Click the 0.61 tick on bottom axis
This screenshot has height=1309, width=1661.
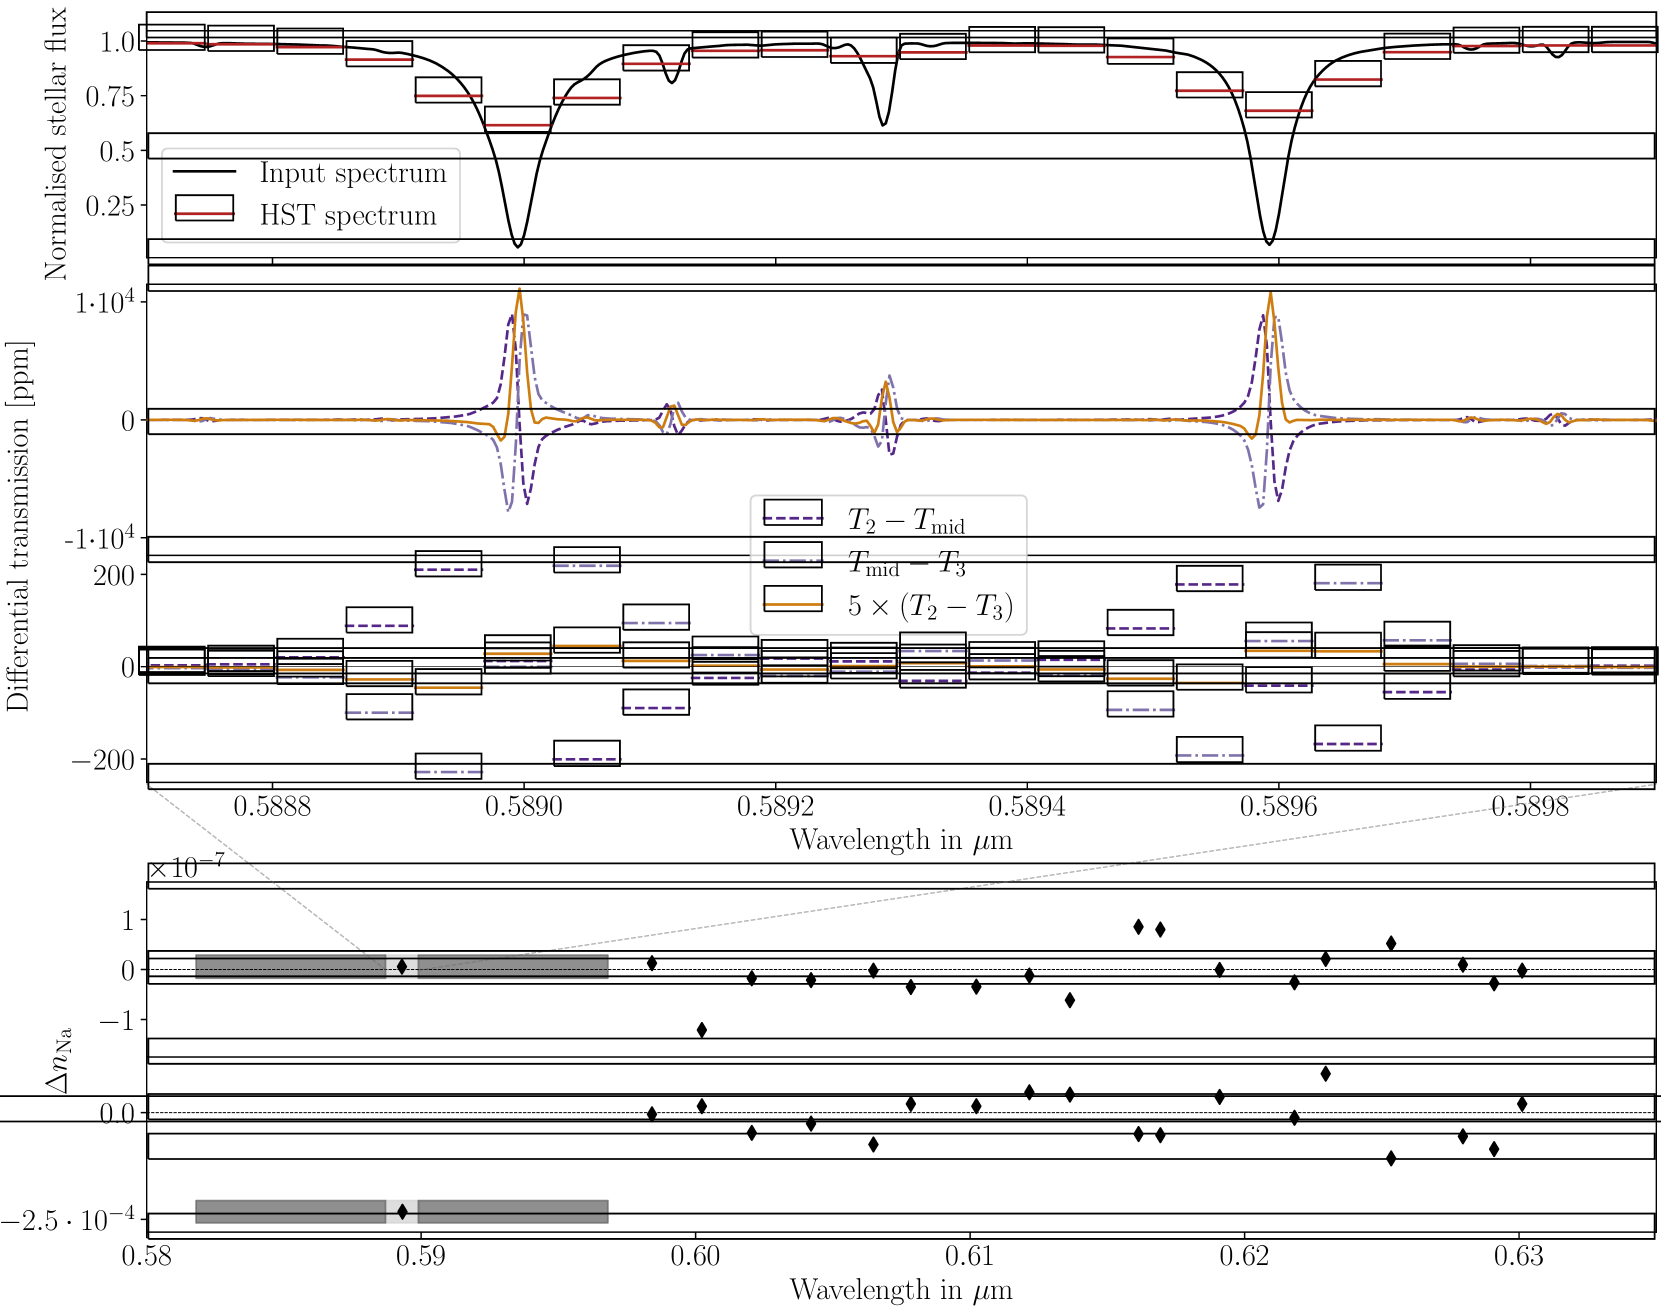[970, 1256]
